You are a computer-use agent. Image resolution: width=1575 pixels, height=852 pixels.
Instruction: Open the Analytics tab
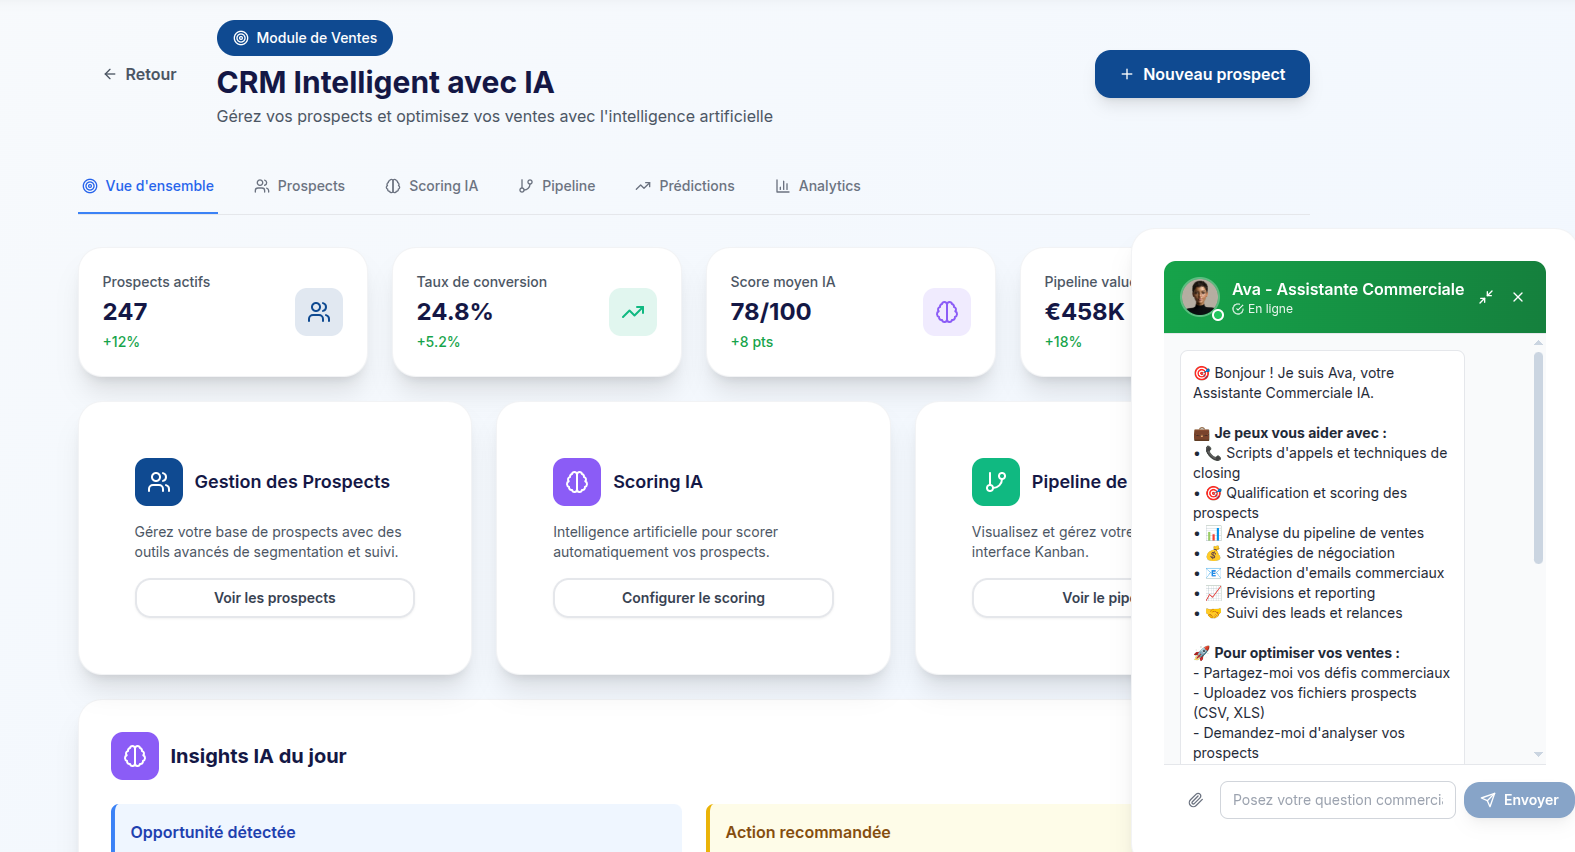818,186
